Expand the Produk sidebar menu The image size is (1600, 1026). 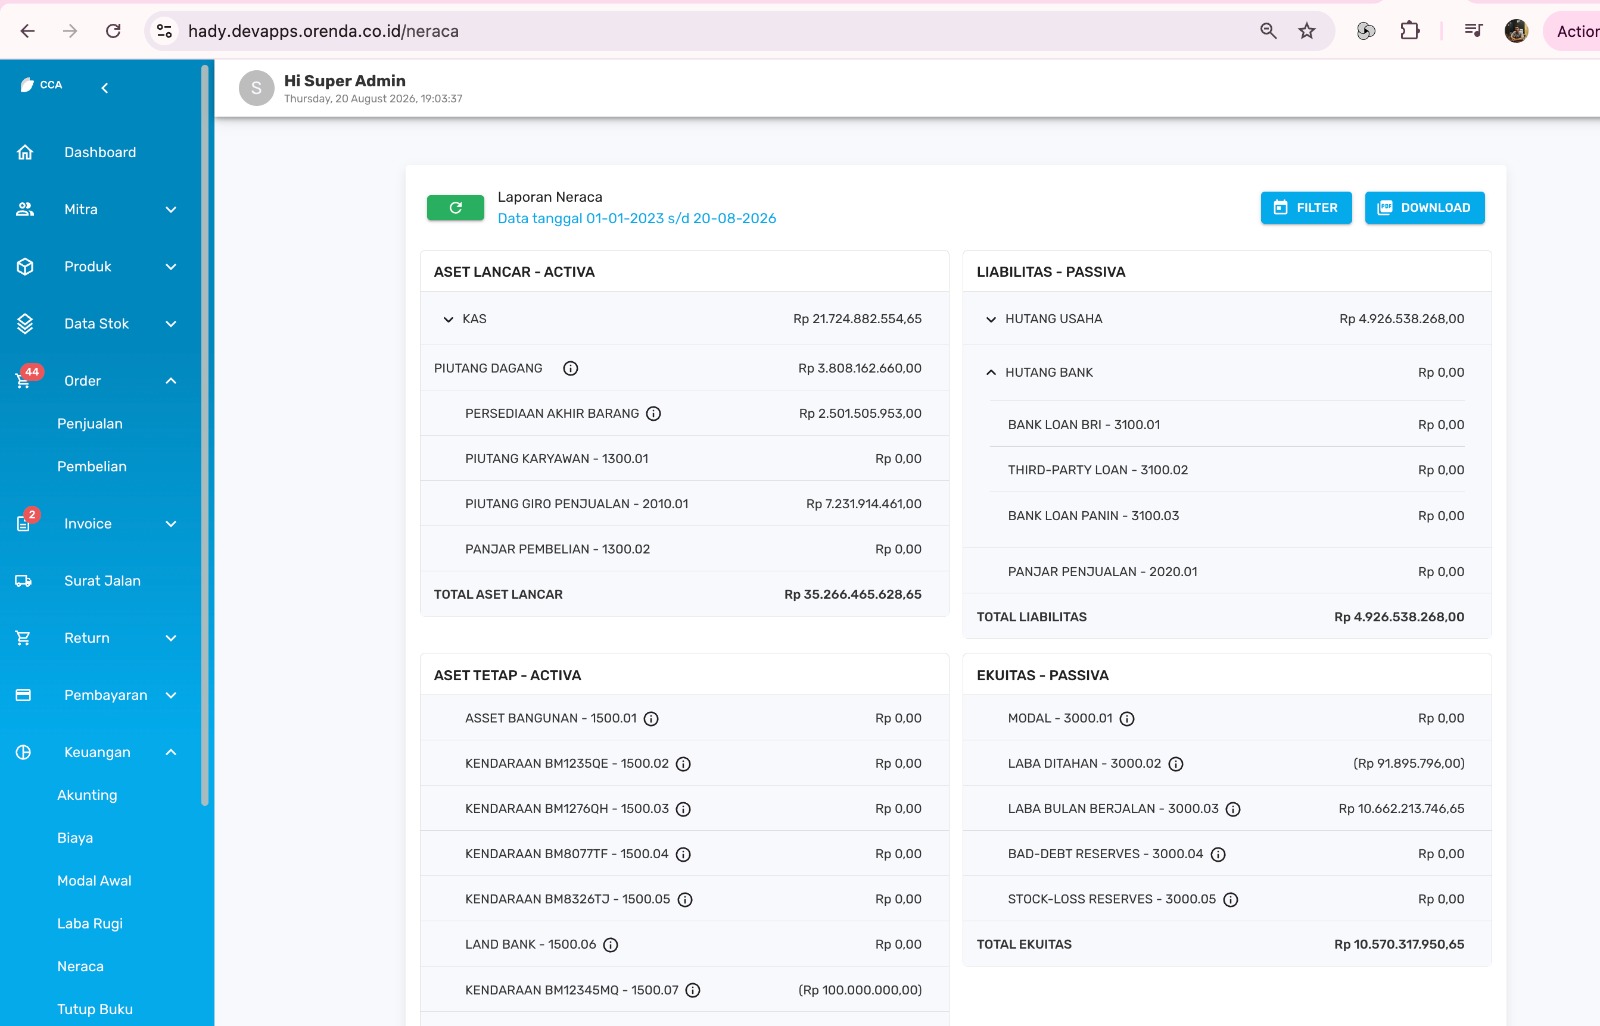coord(98,267)
